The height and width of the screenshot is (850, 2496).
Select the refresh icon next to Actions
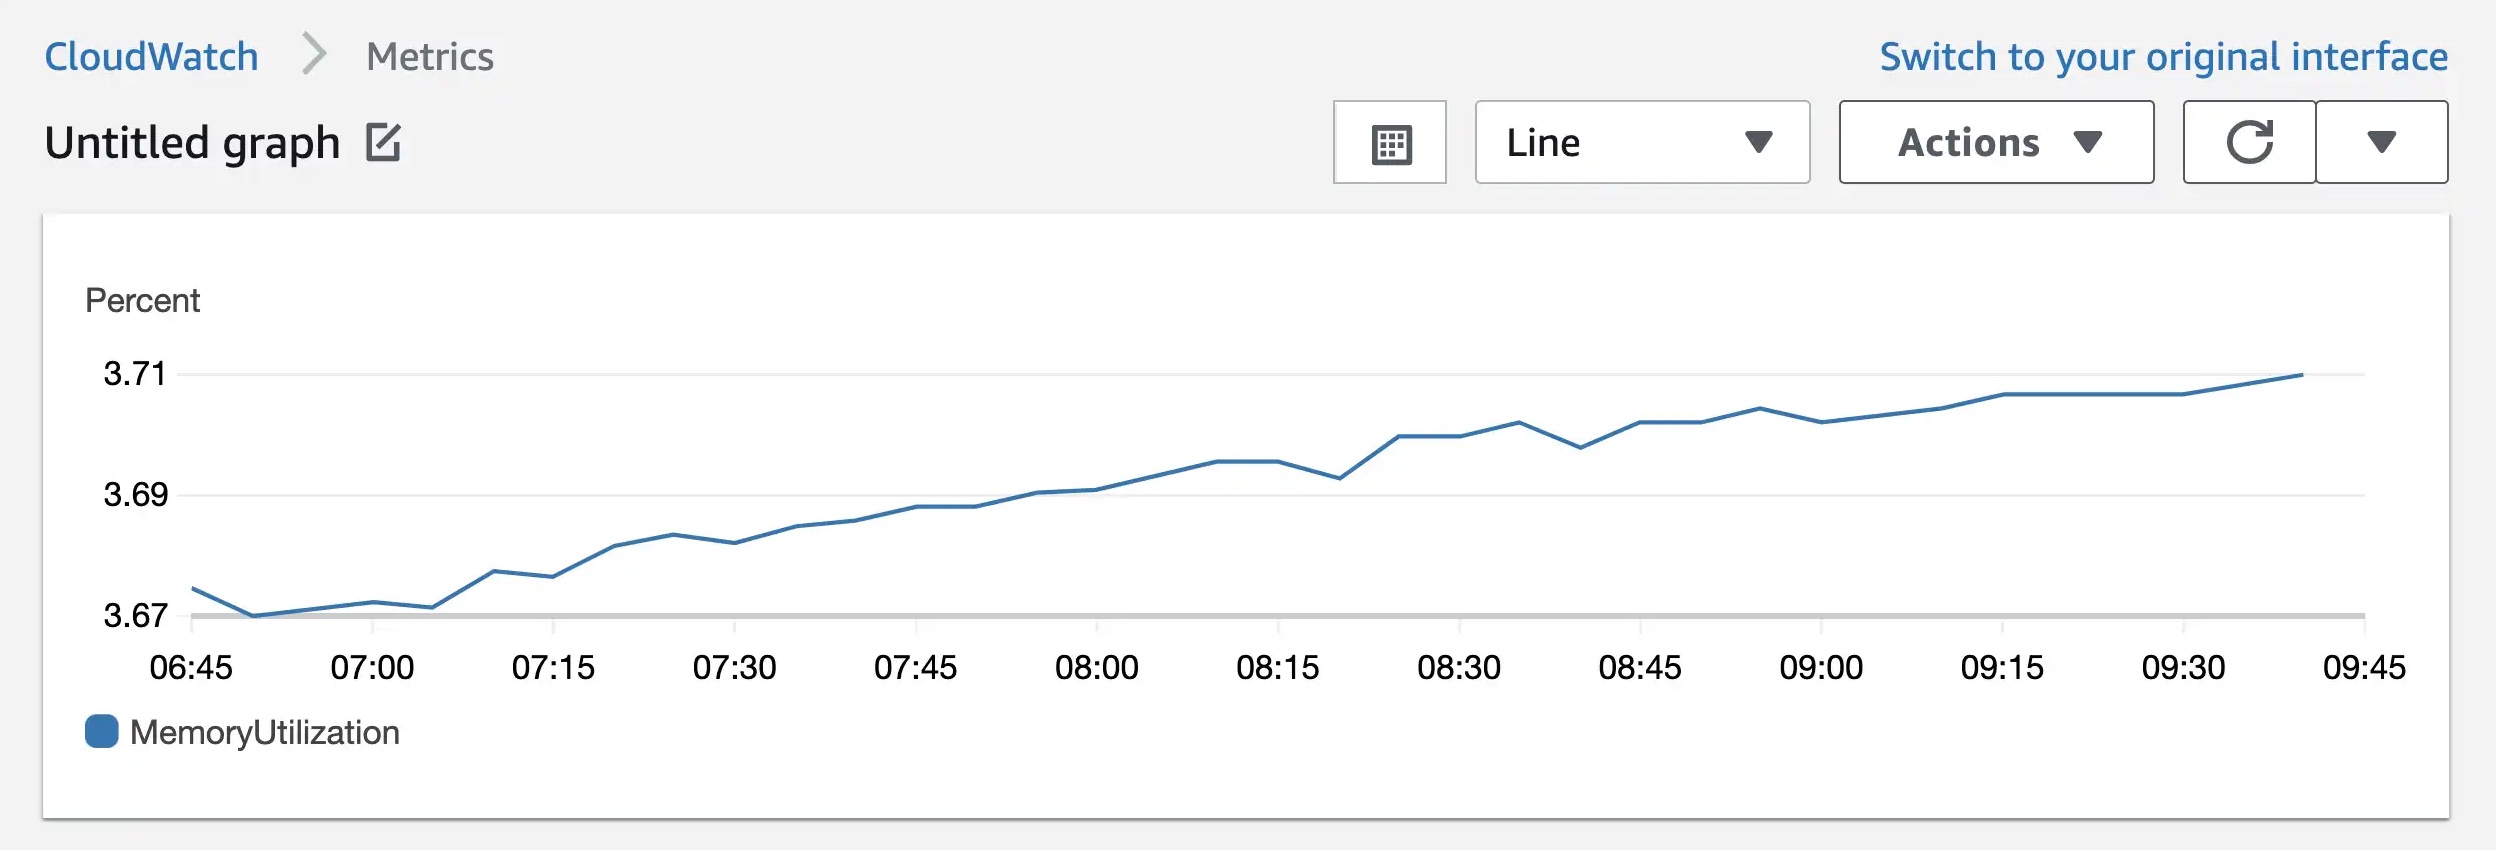coord(2248,142)
